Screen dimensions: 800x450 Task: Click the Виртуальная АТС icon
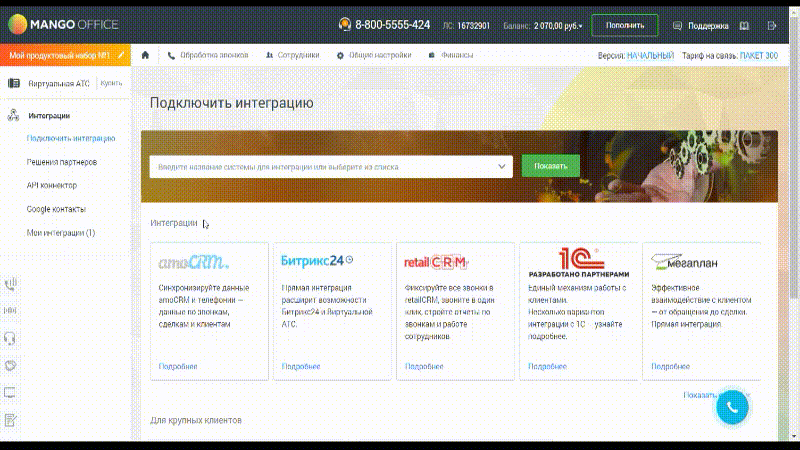pyautogui.click(x=14, y=83)
